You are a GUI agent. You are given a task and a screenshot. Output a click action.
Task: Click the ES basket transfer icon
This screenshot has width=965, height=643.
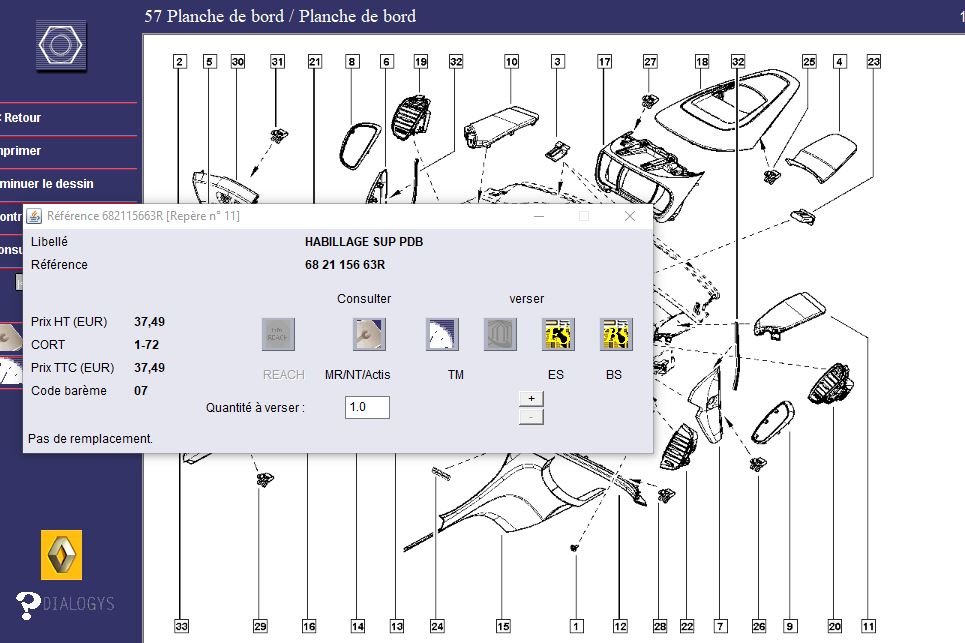click(557, 334)
